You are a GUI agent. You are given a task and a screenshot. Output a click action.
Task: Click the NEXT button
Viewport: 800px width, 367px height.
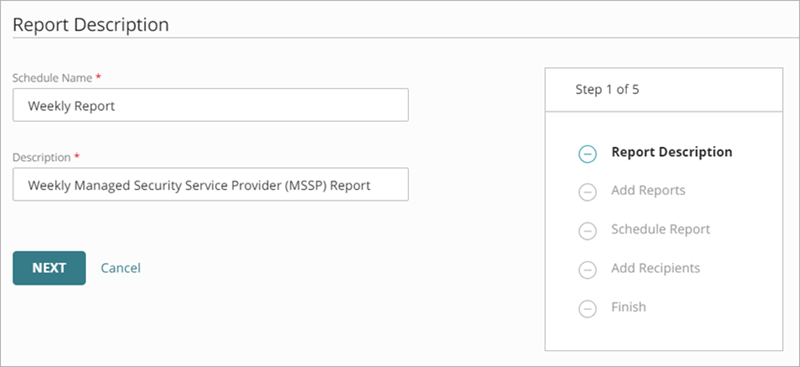[49, 268]
